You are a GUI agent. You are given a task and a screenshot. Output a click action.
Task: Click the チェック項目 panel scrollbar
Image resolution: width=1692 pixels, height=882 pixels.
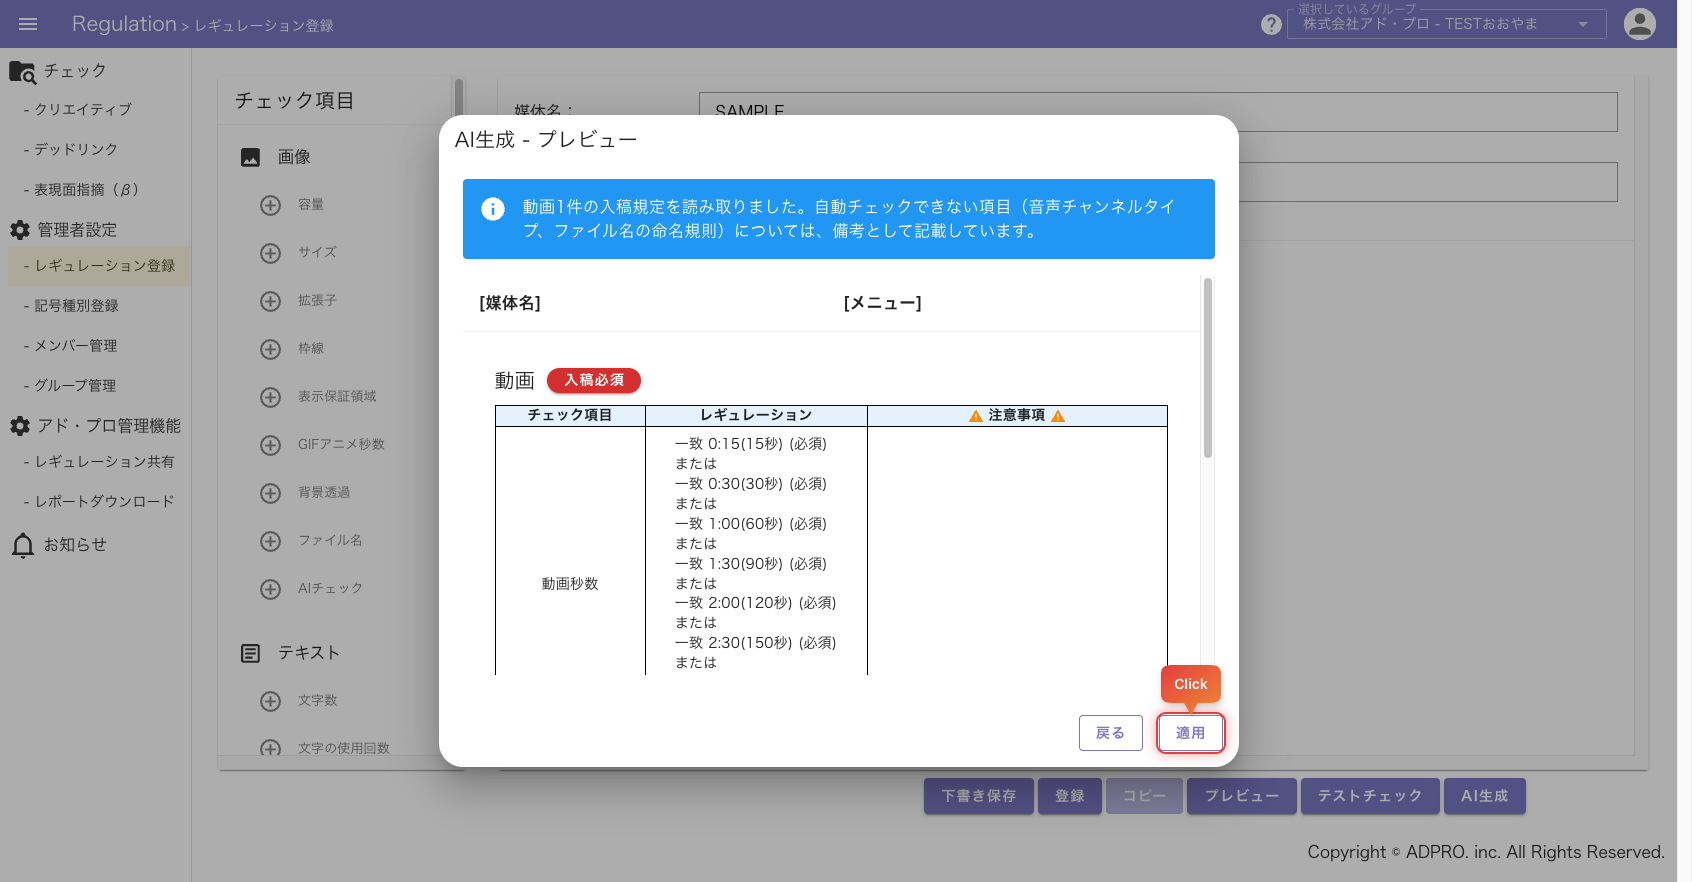click(x=459, y=98)
